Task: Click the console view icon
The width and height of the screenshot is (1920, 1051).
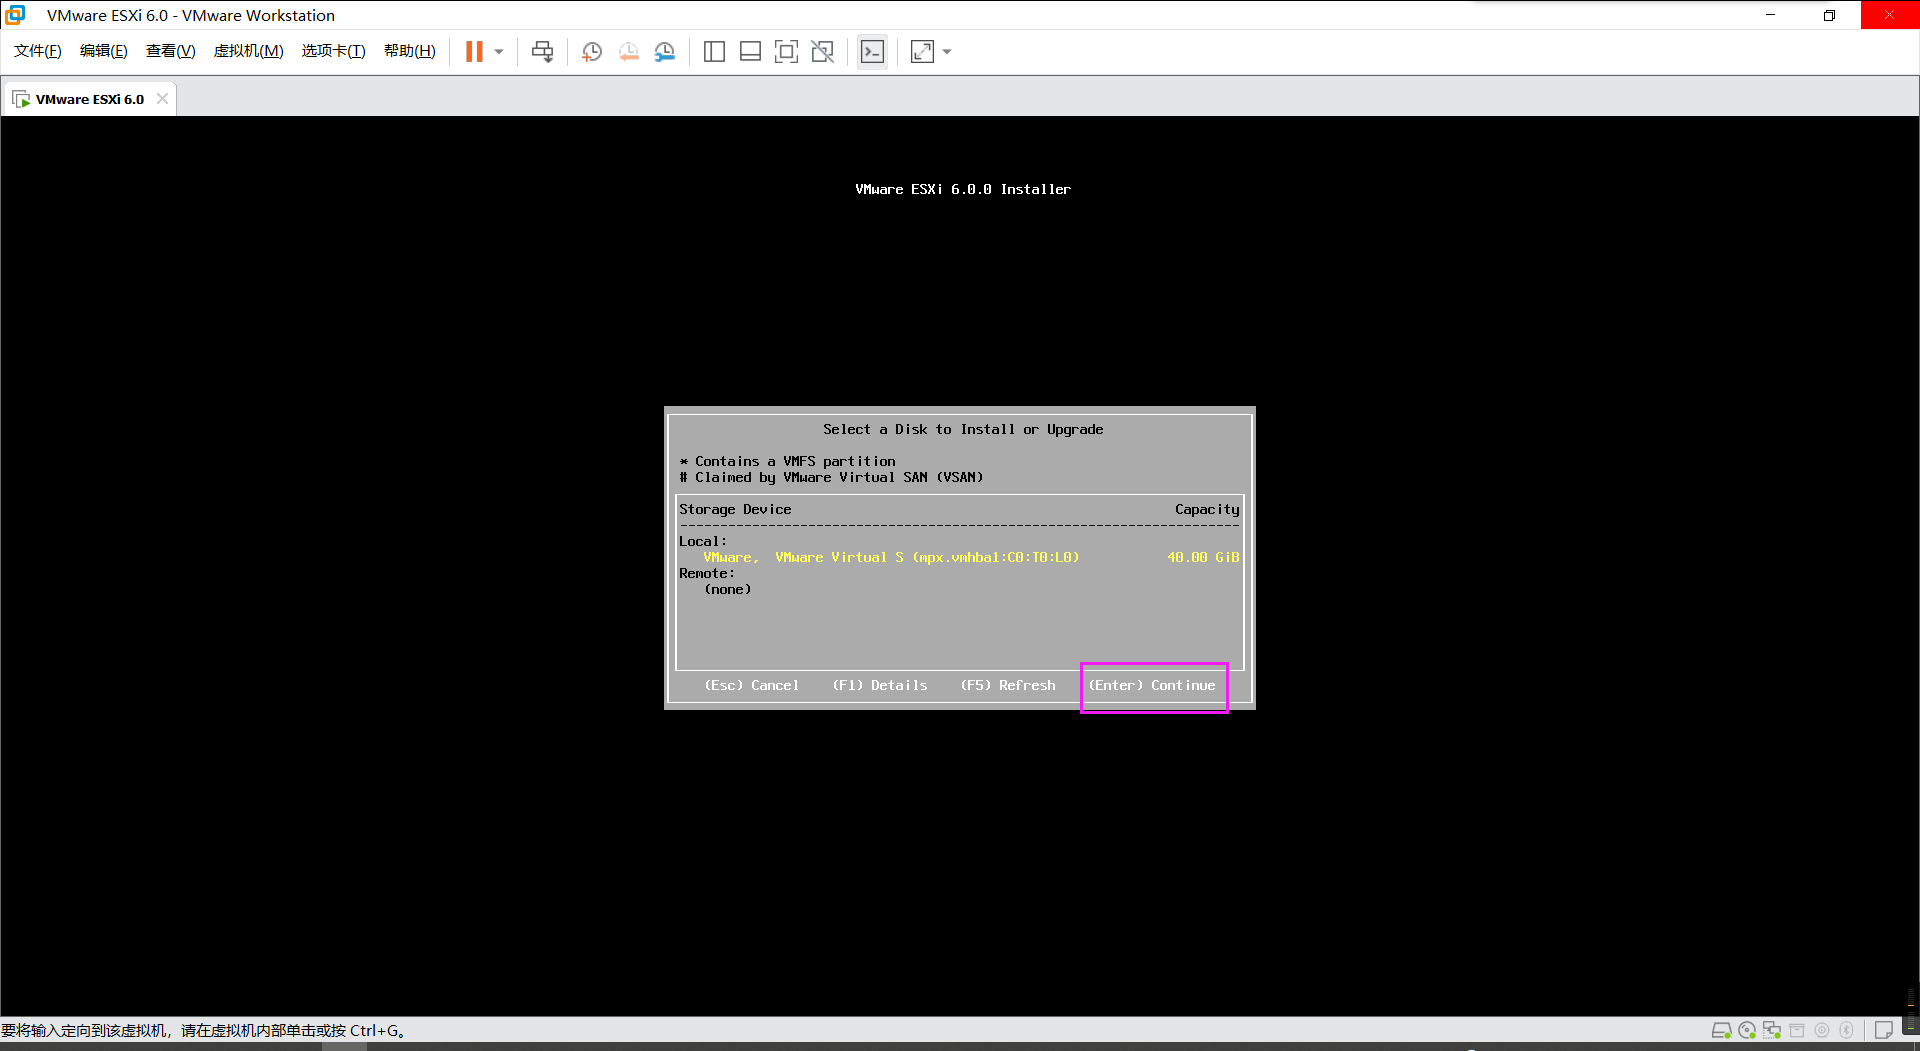Action: (x=872, y=52)
